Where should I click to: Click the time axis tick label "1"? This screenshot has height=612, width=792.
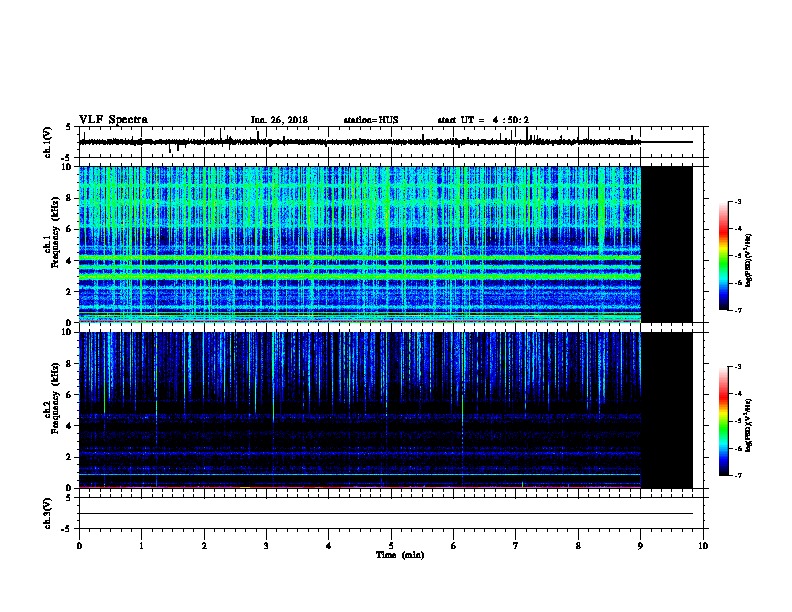pos(141,545)
